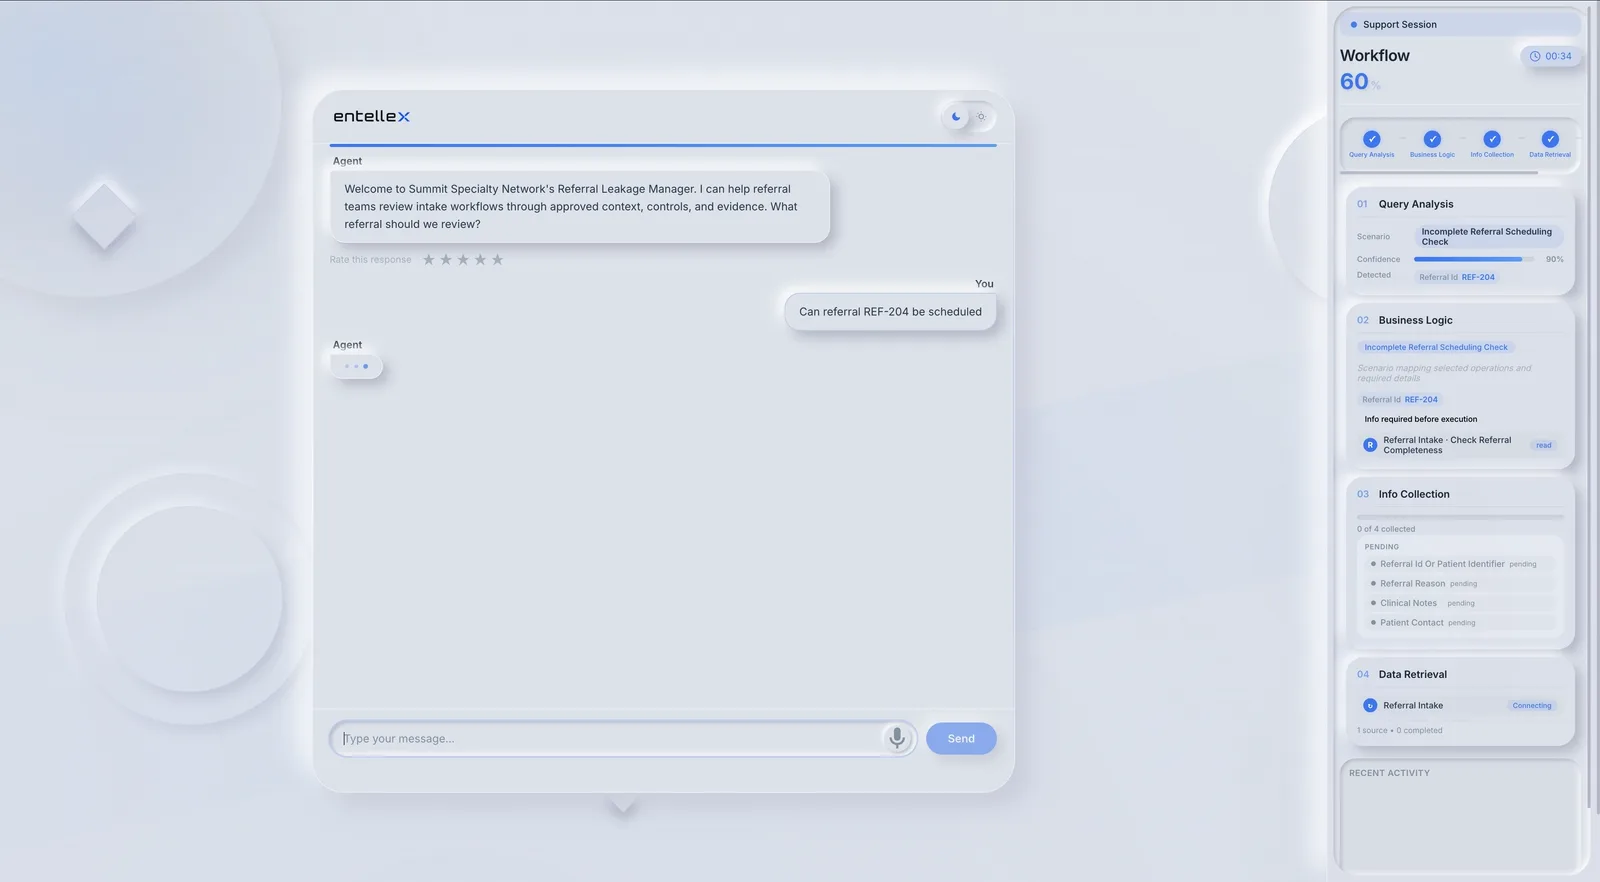Click the Clinical Notes pending row
Image resolution: width=1600 pixels, height=882 pixels.
pyautogui.click(x=1460, y=603)
